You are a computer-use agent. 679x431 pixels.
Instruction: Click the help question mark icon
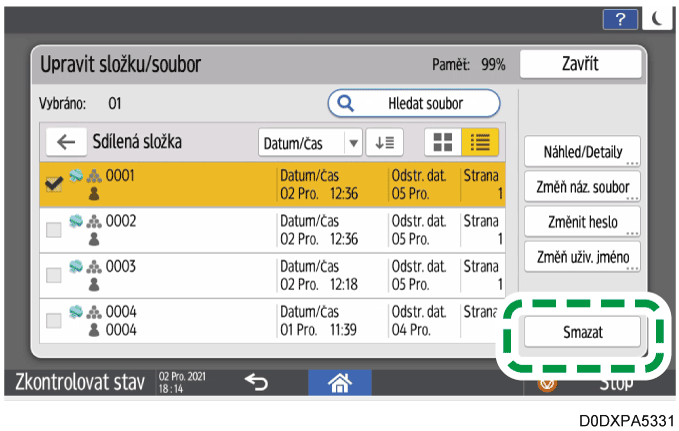click(x=623, y=18)
